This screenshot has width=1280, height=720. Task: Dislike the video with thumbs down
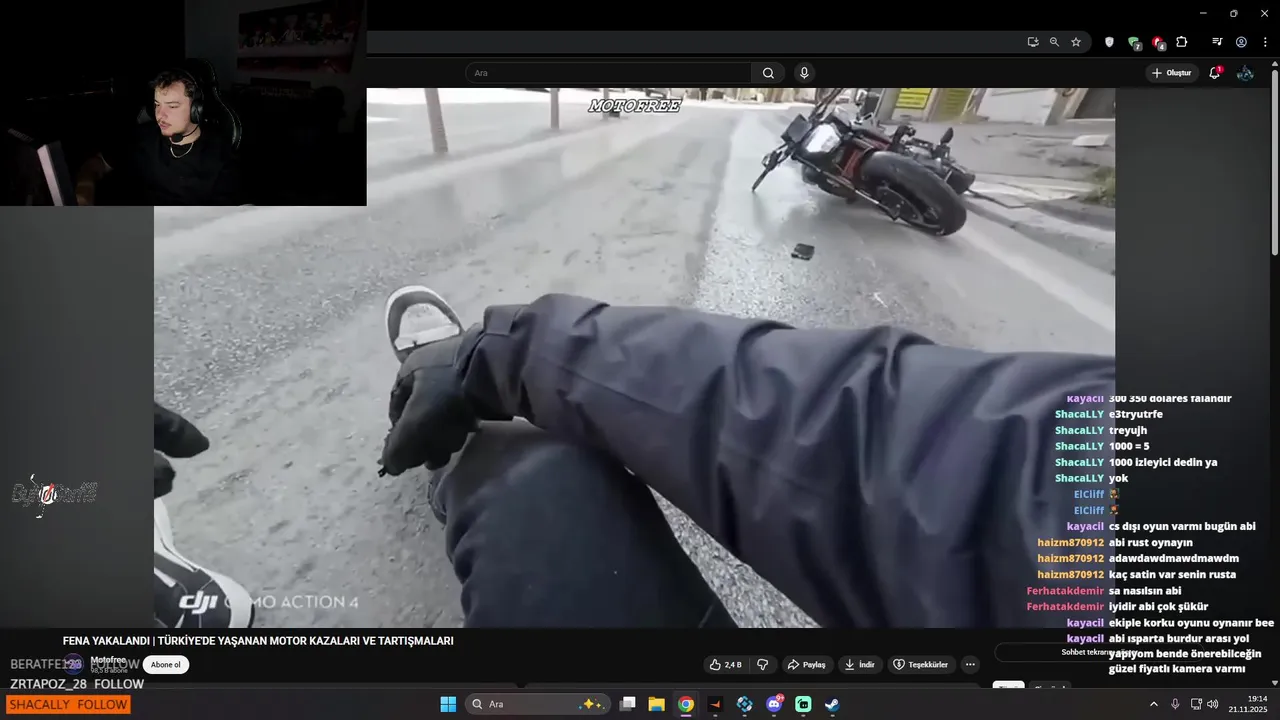(762, 664)
